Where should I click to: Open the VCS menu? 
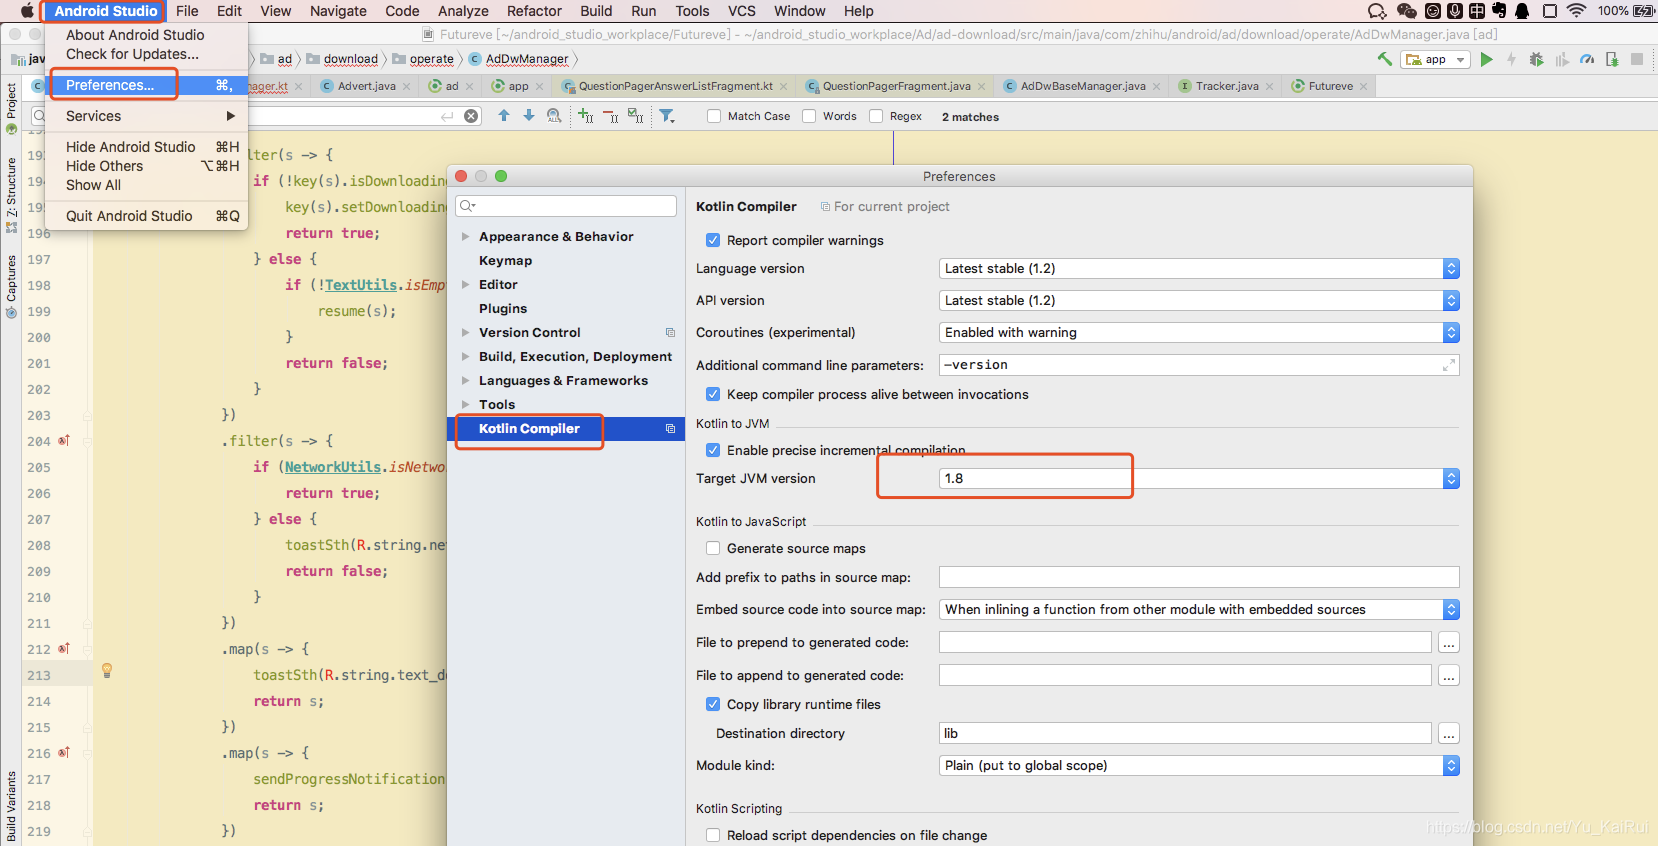click(x=741, y=11)
